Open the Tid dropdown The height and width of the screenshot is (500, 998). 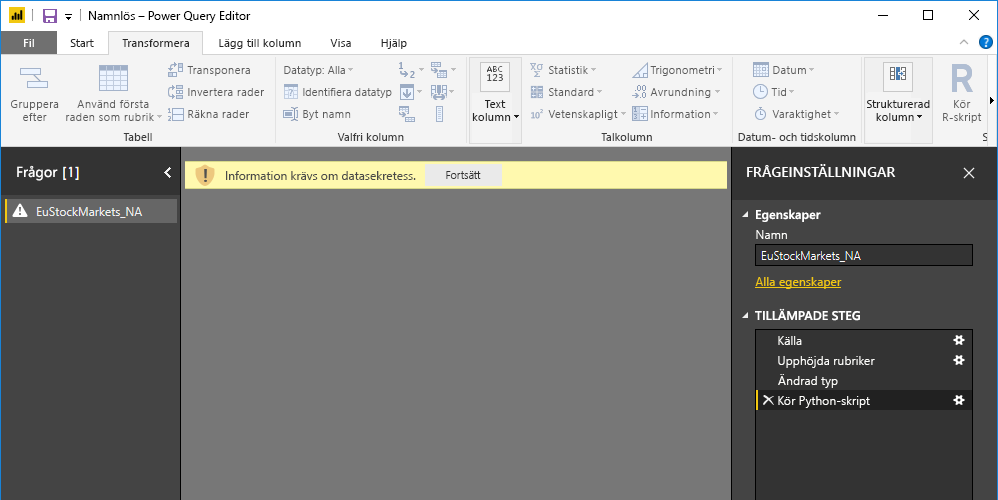[773, 92]
